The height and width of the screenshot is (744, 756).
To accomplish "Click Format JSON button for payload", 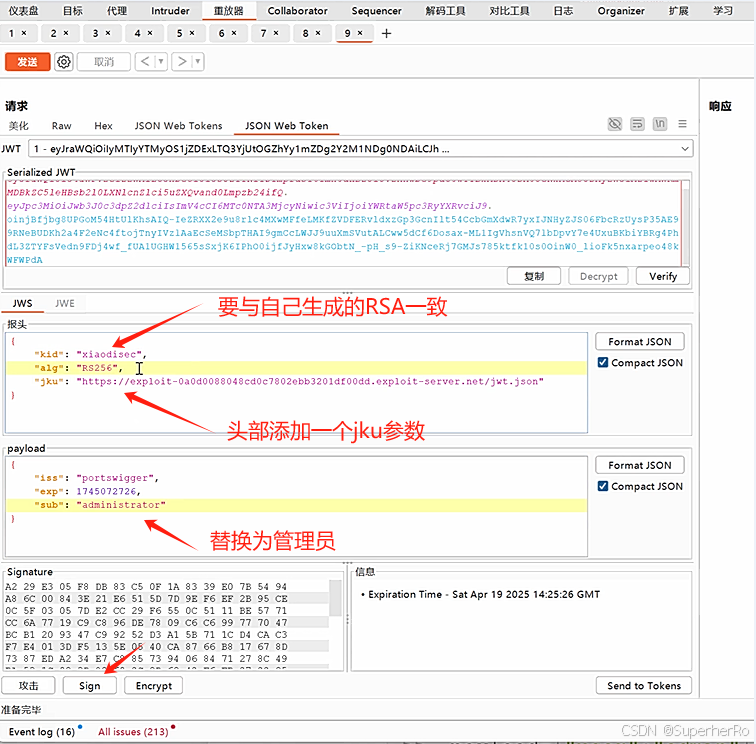I will [640, 465].
